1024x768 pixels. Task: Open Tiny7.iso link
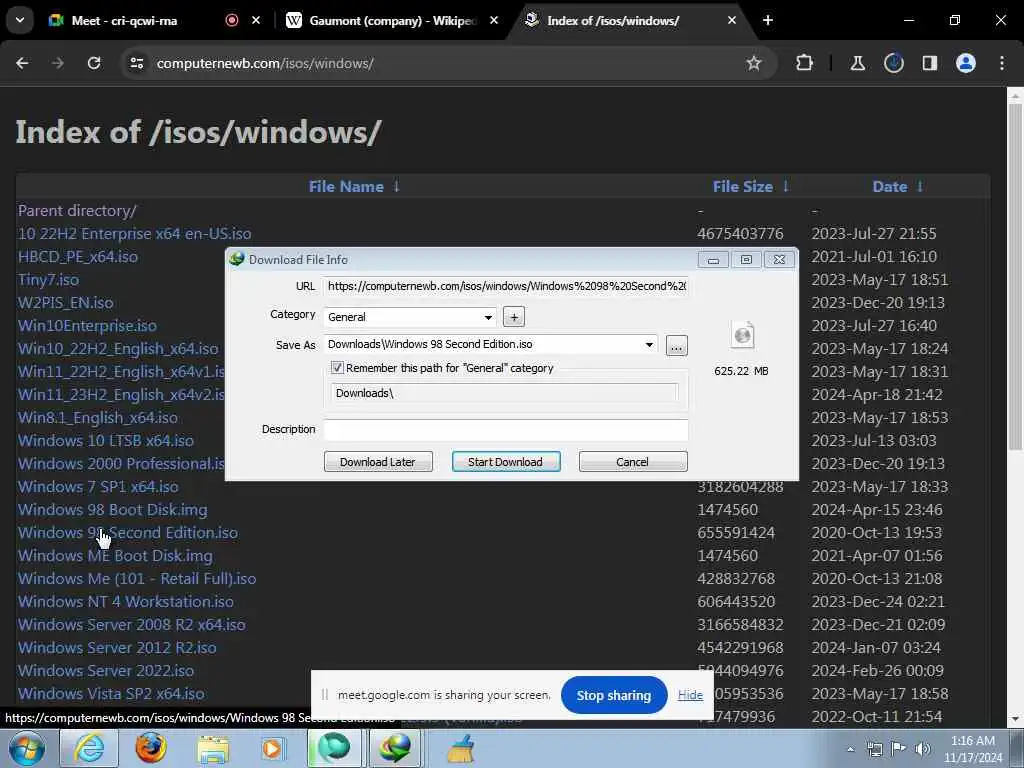[x=48, y=280]
